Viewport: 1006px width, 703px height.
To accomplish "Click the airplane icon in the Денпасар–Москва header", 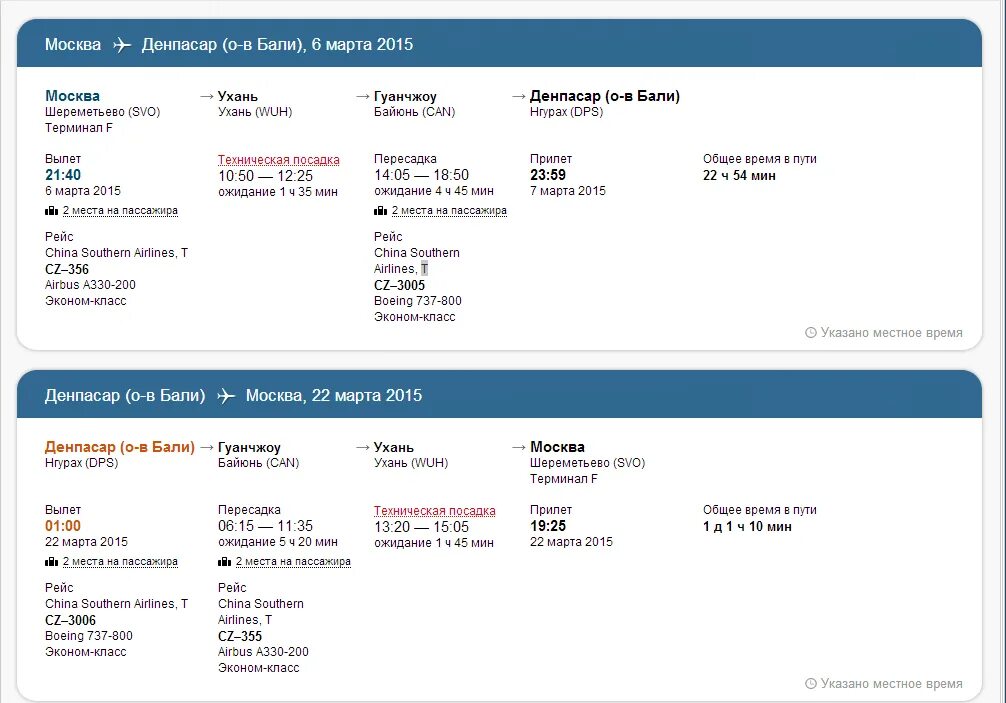I will click(x=226, y=396).
